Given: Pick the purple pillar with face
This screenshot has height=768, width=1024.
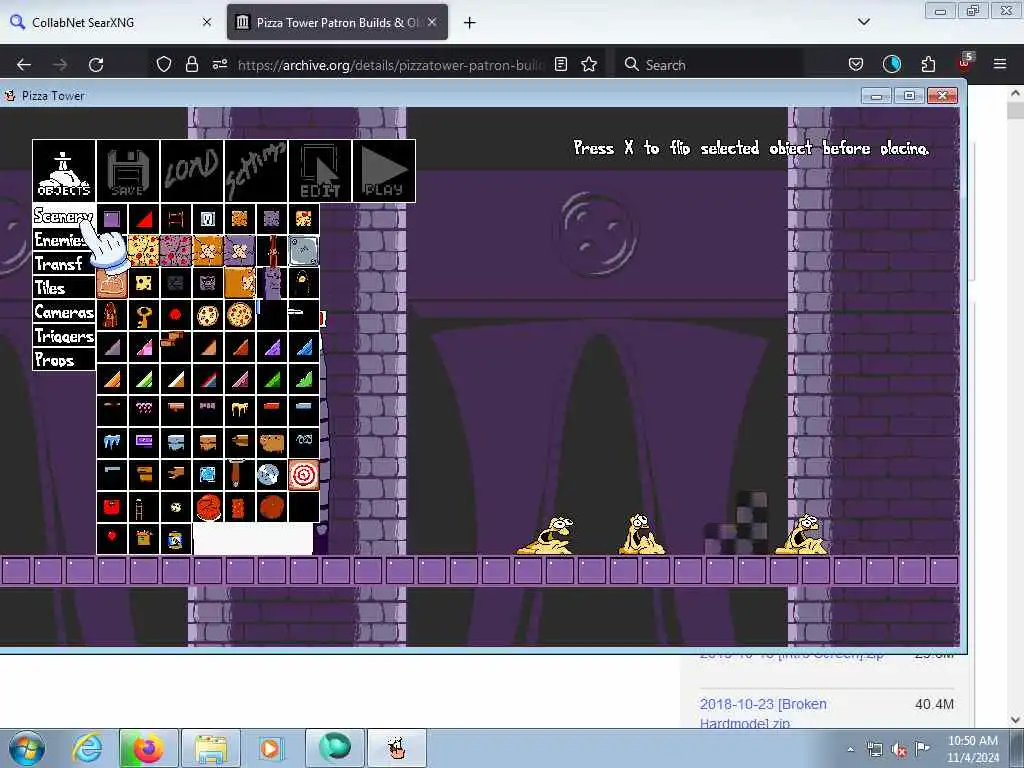Looking at the screenshot, I should (x=272, y=283).
